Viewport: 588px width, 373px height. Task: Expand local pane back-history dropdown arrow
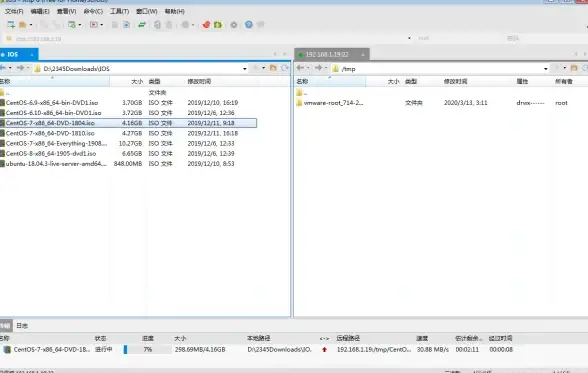(x=10, y=68)
